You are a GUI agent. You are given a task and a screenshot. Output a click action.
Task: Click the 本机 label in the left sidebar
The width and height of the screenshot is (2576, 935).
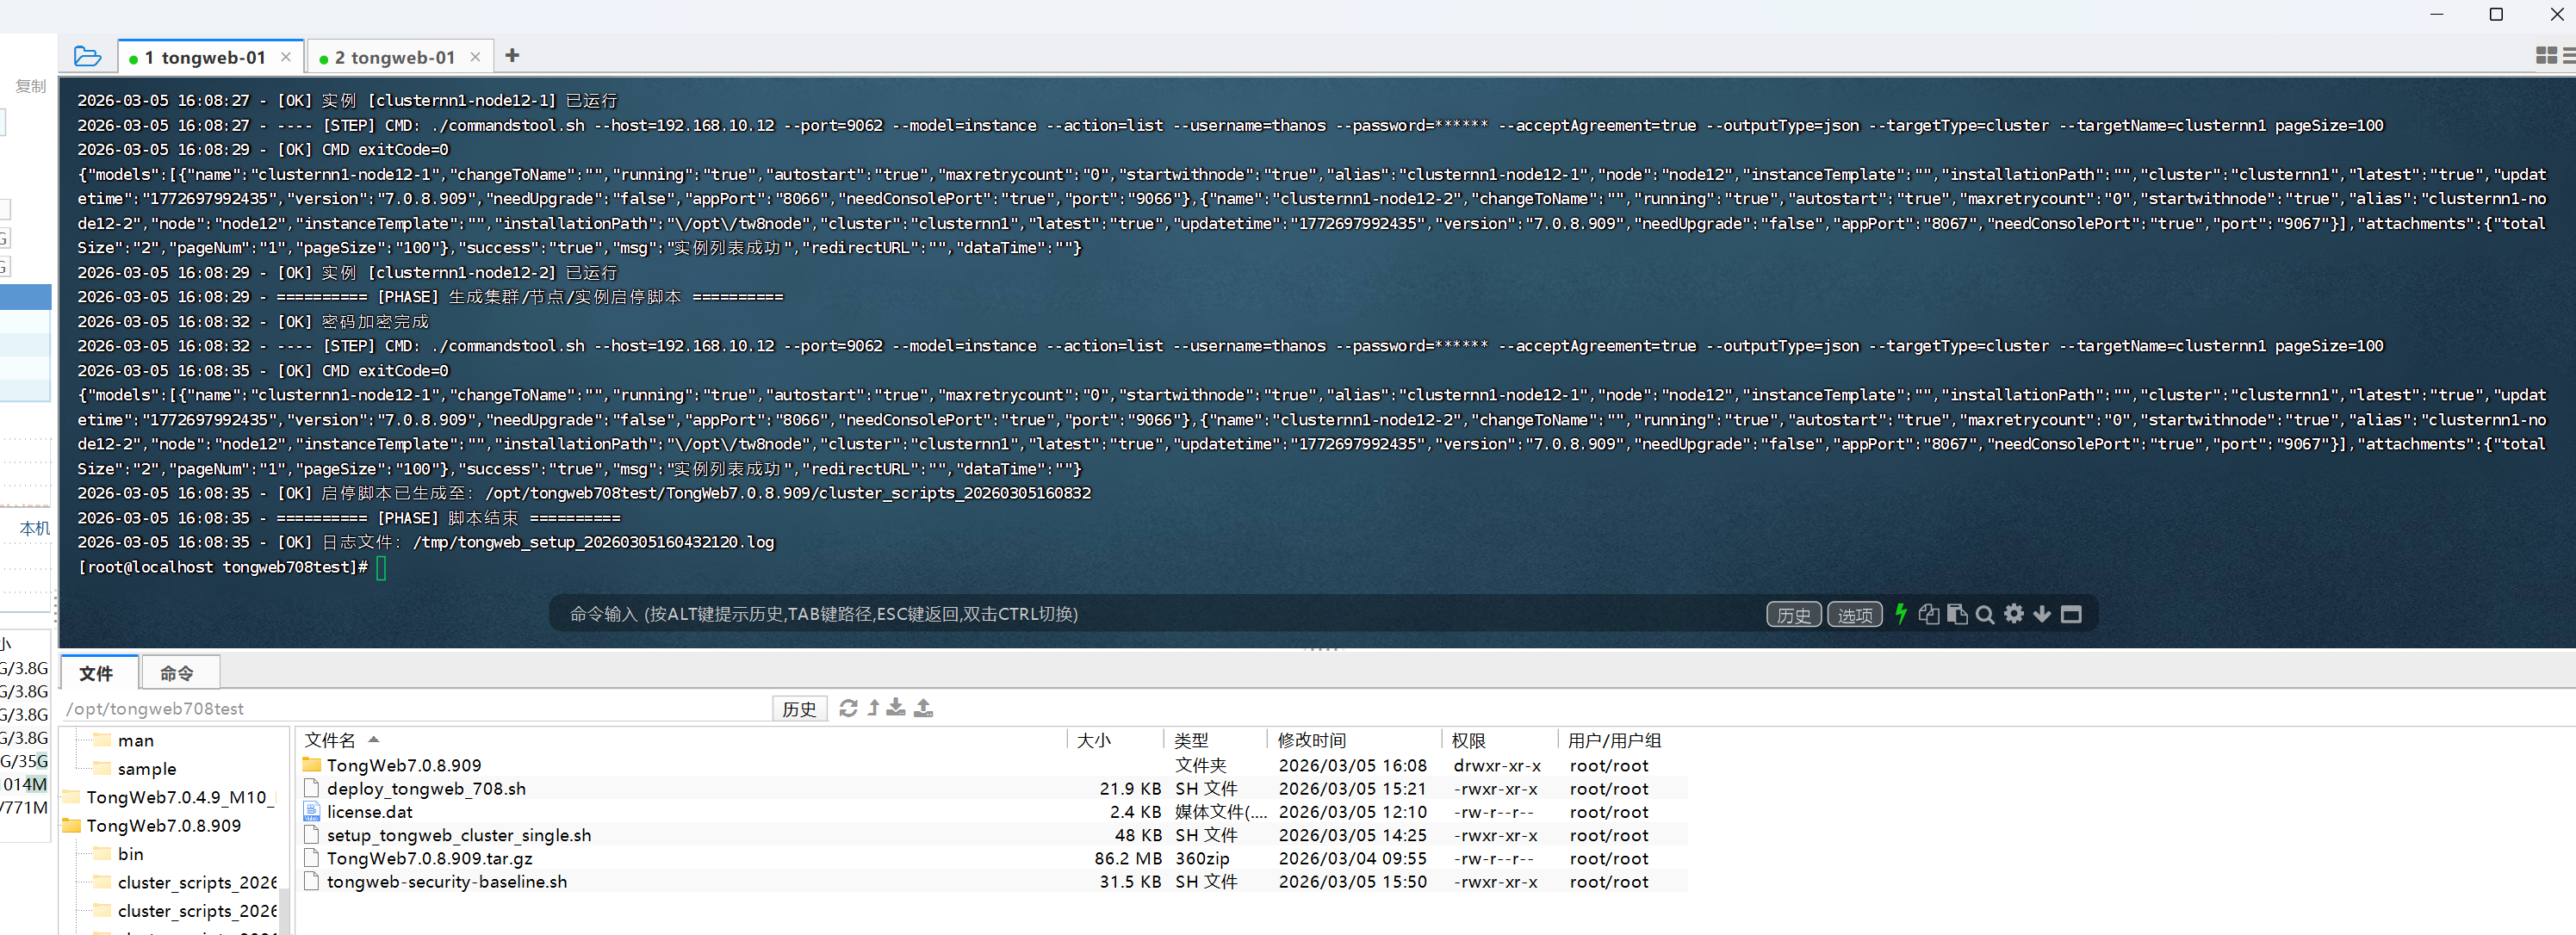click(x=35, y=529)
